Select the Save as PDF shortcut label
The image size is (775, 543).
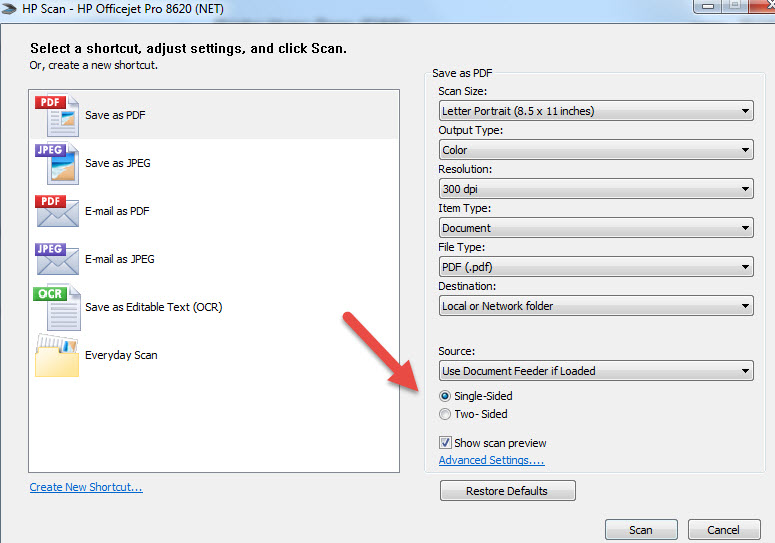click(115, 115)
